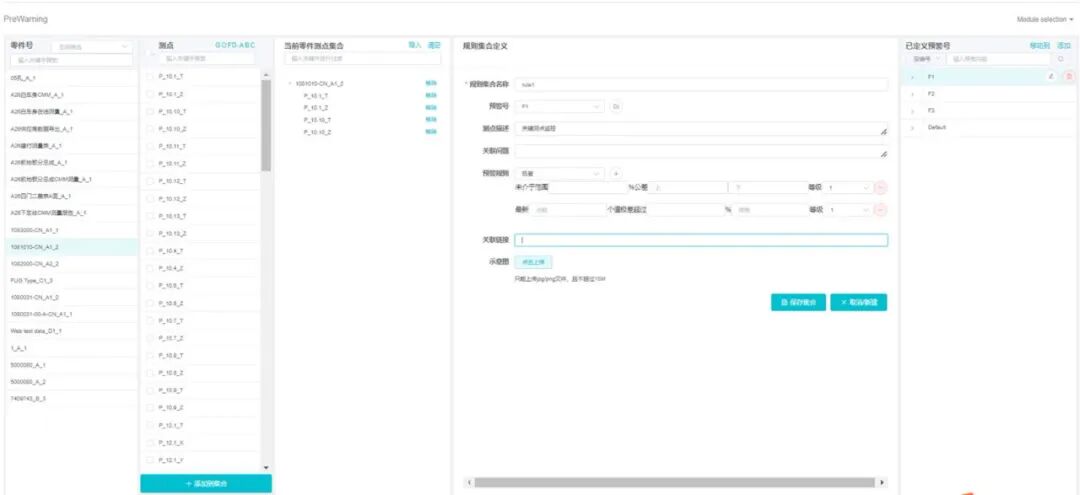
Task: Click the 关联链接 input field
Action: point(701,240)
